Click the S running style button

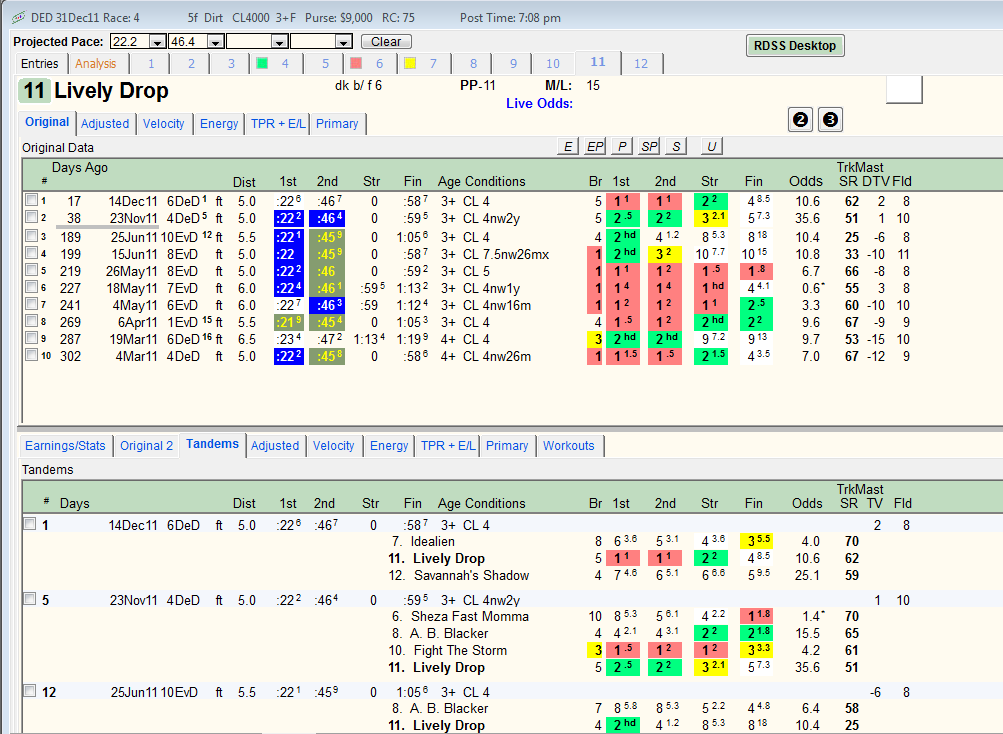point(676,147)
